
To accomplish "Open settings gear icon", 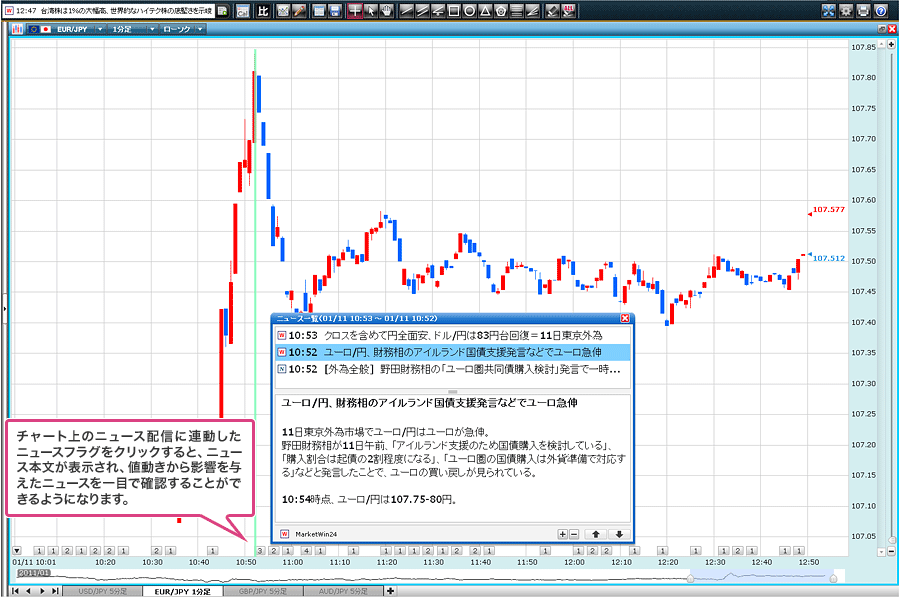I will (846, 11).
